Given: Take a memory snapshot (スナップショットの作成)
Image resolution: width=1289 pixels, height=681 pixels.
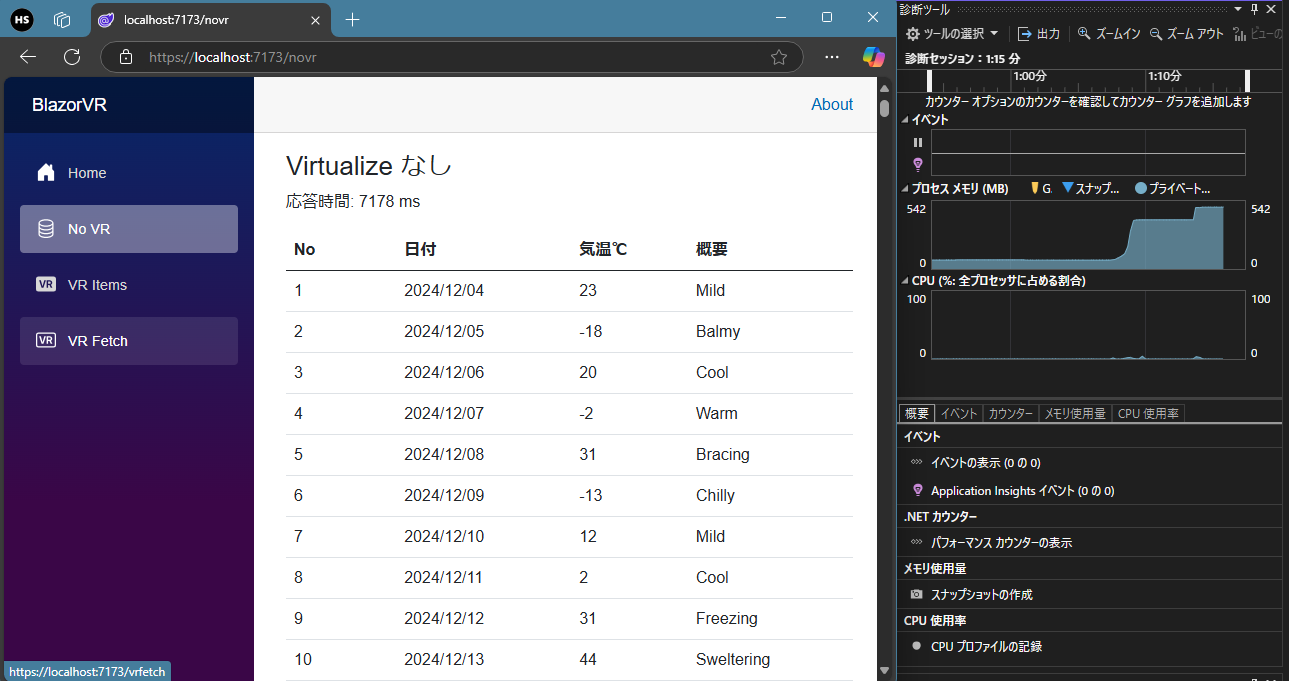Looking at the screenshot, I should [981, 595].
